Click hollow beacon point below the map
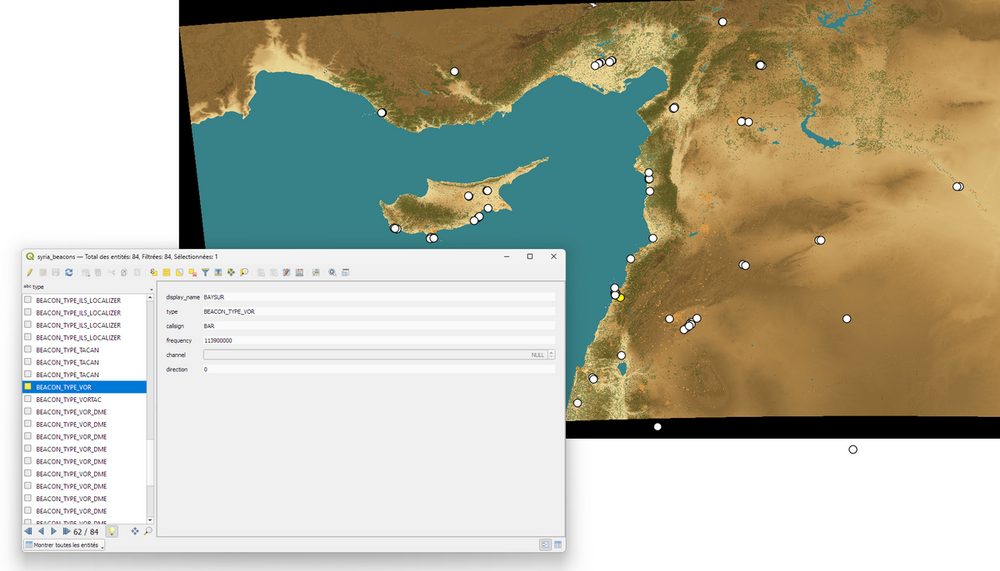Screen dimensions: 1000x571 [853, 450]
